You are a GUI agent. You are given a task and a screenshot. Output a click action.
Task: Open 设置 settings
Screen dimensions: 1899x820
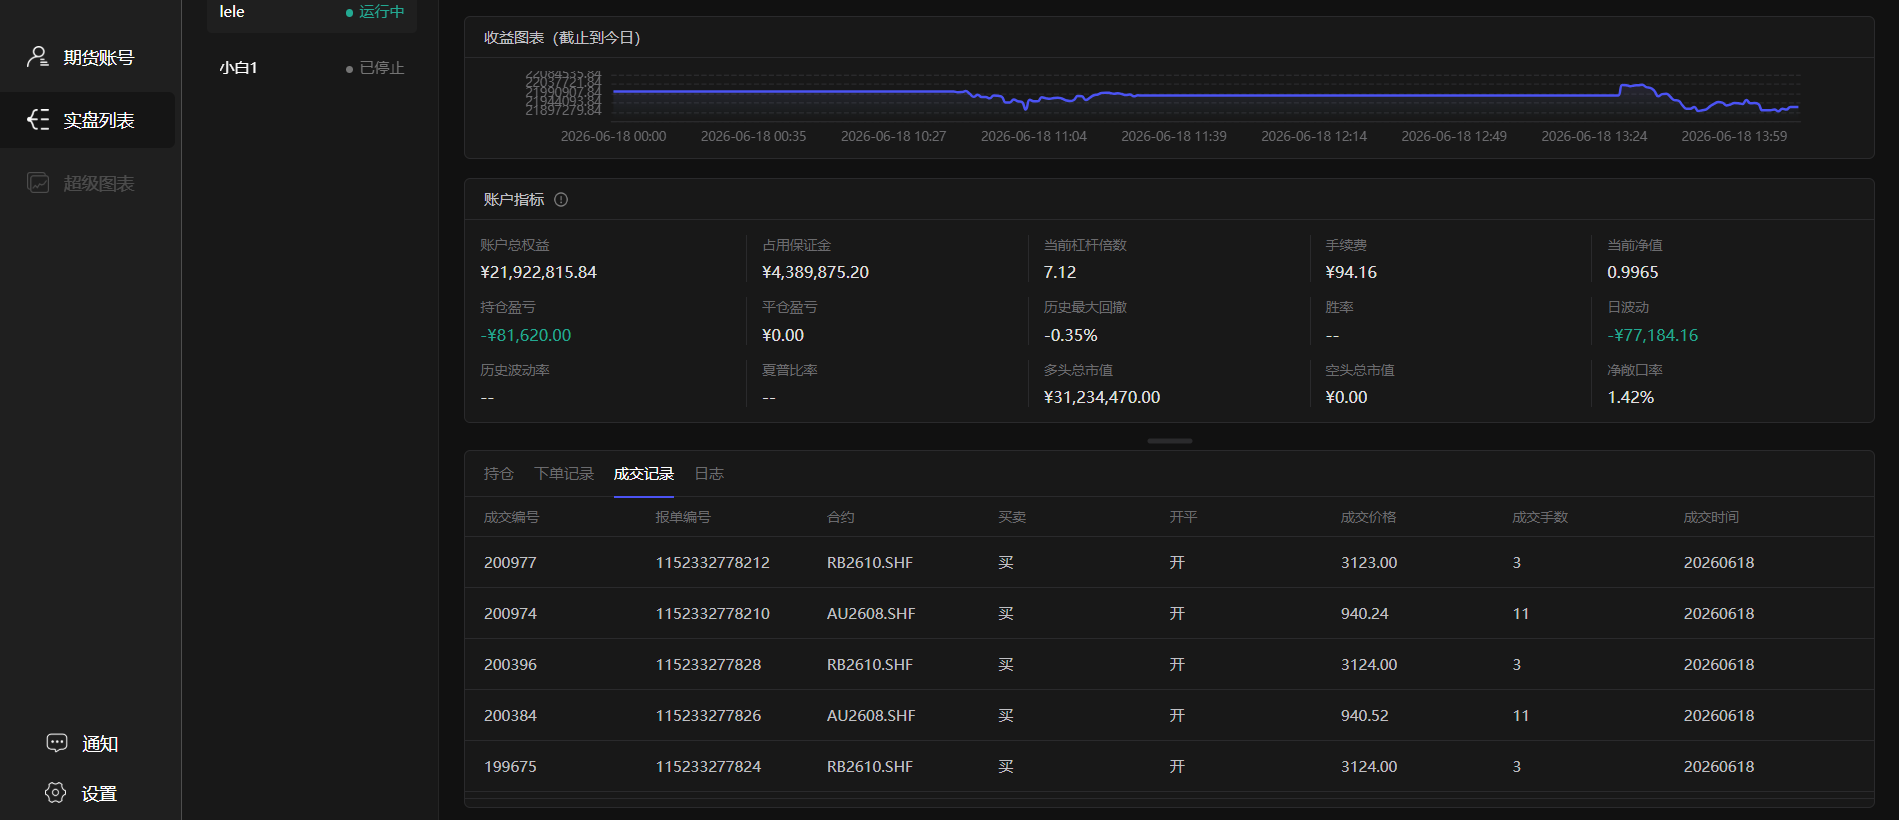[x=82, y=793]
